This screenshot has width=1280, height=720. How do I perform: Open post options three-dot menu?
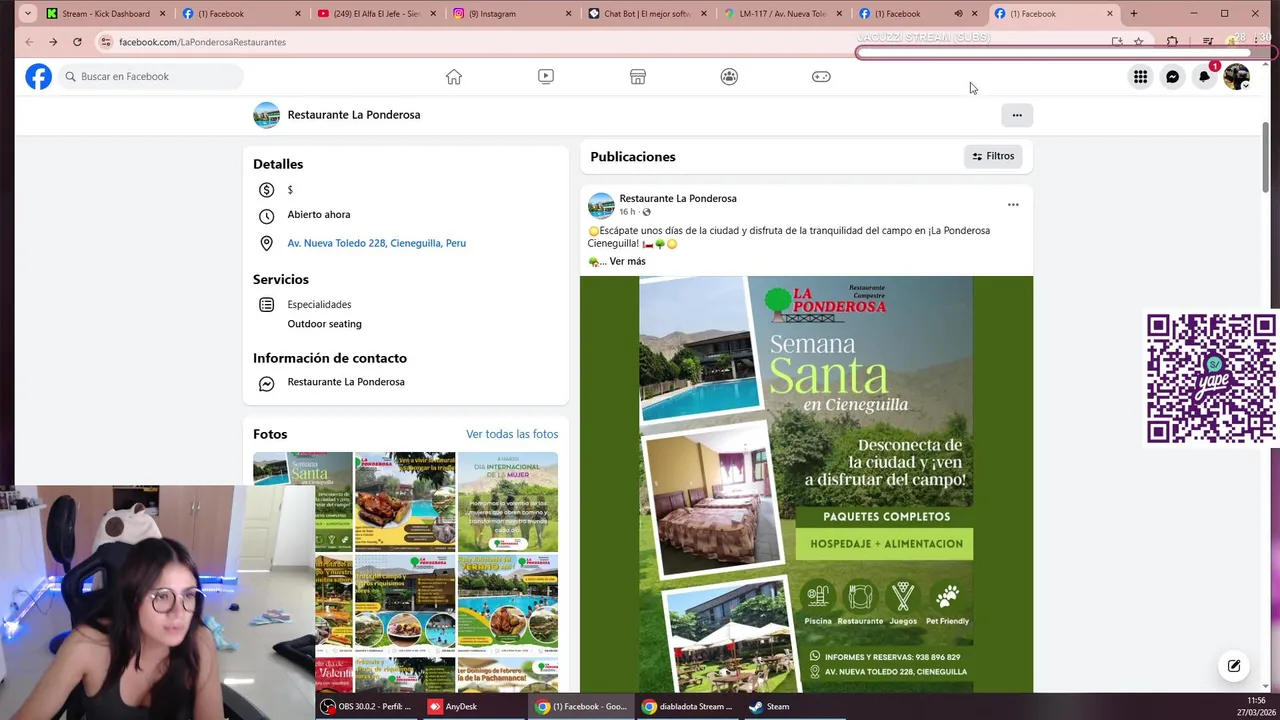click(1013, 205)
